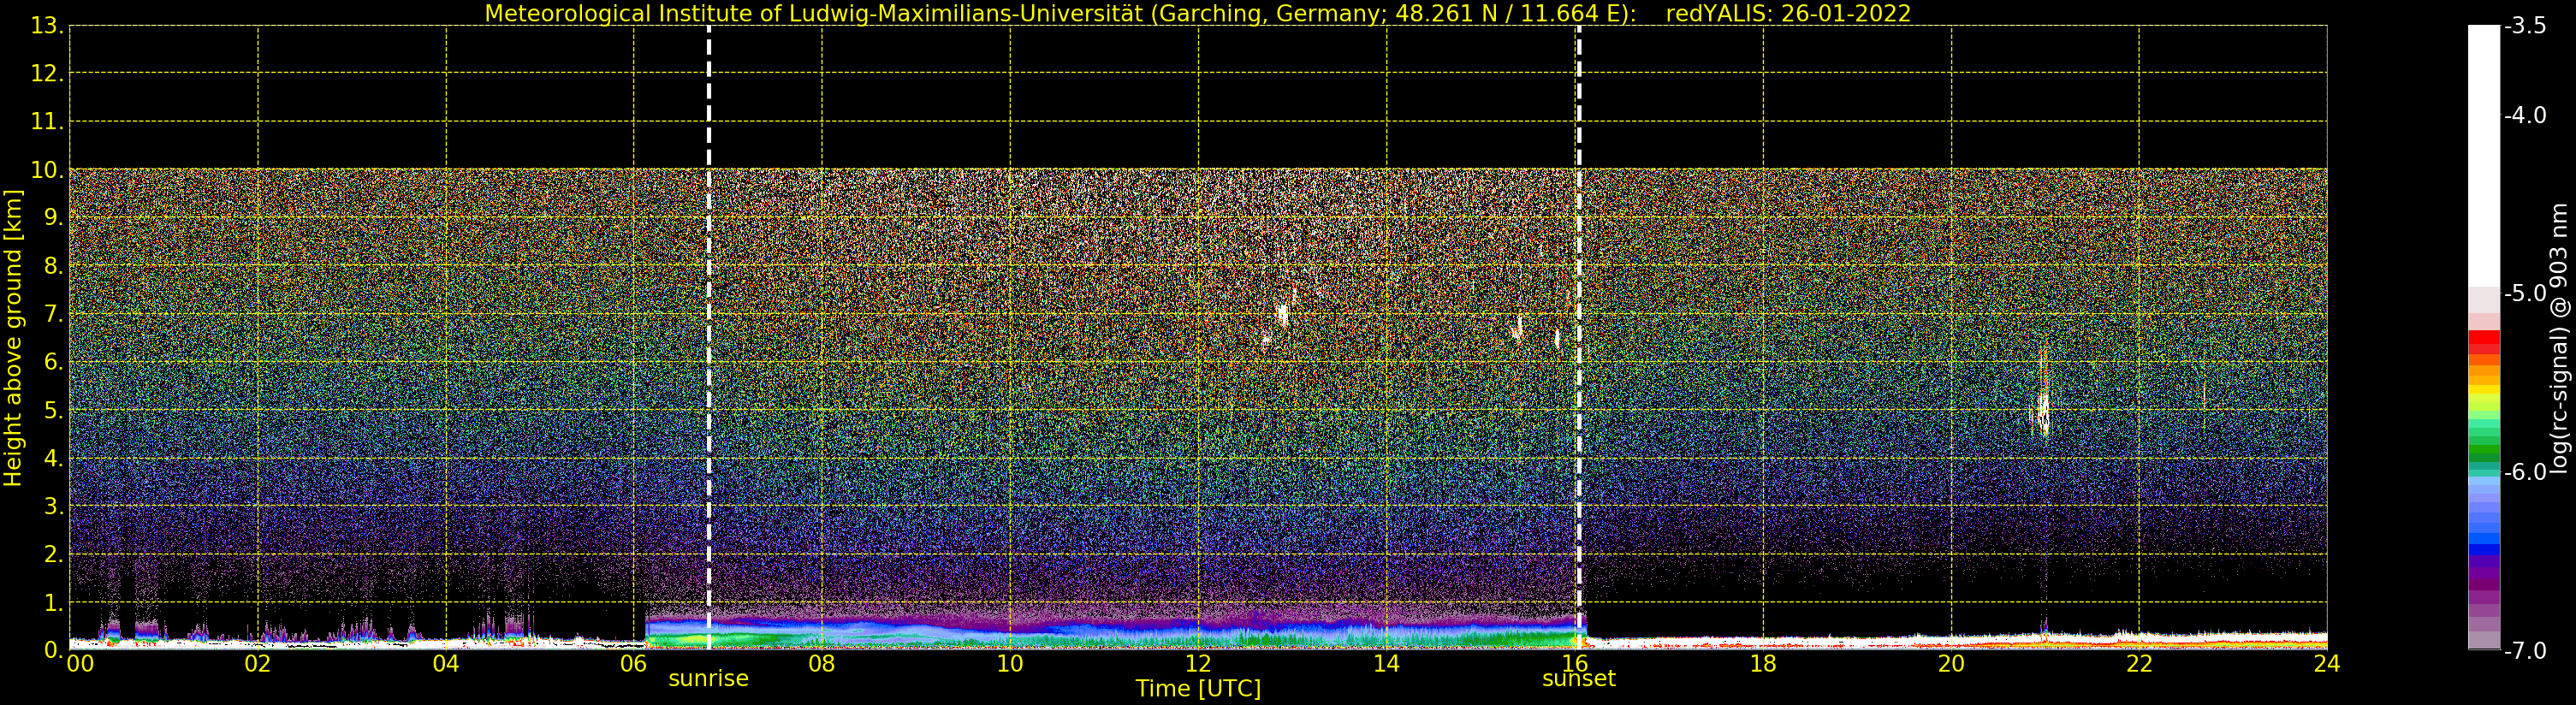
Task: Click the -5.0 colorbar tick label
Action: [2526, 294]
